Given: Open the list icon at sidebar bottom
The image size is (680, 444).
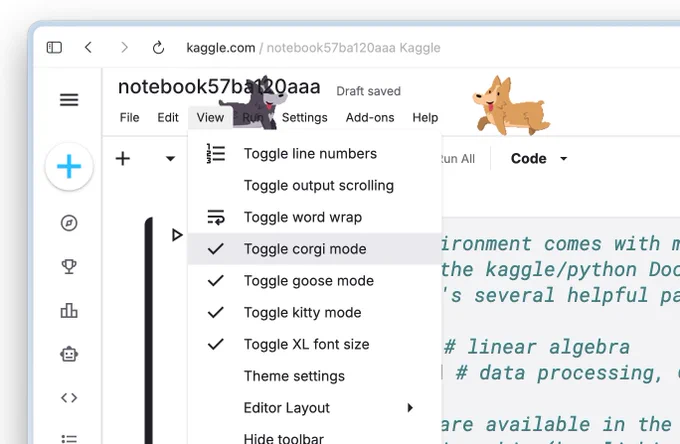Looking at the screenshot, I should tap(69, 438).
